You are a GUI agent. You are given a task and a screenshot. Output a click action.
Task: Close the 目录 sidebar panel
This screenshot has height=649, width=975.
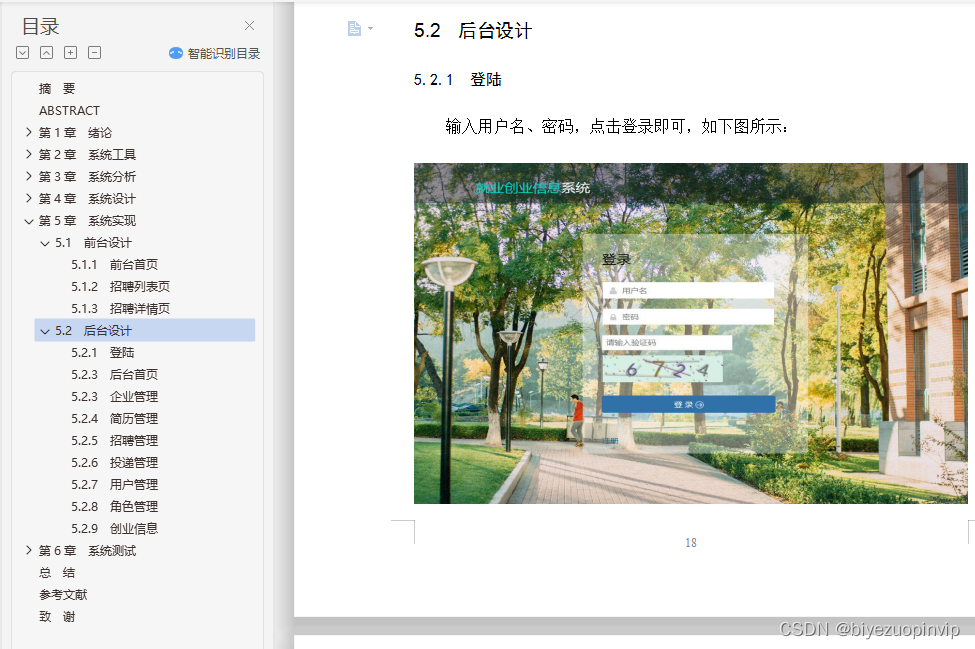[x=249, y=25]
